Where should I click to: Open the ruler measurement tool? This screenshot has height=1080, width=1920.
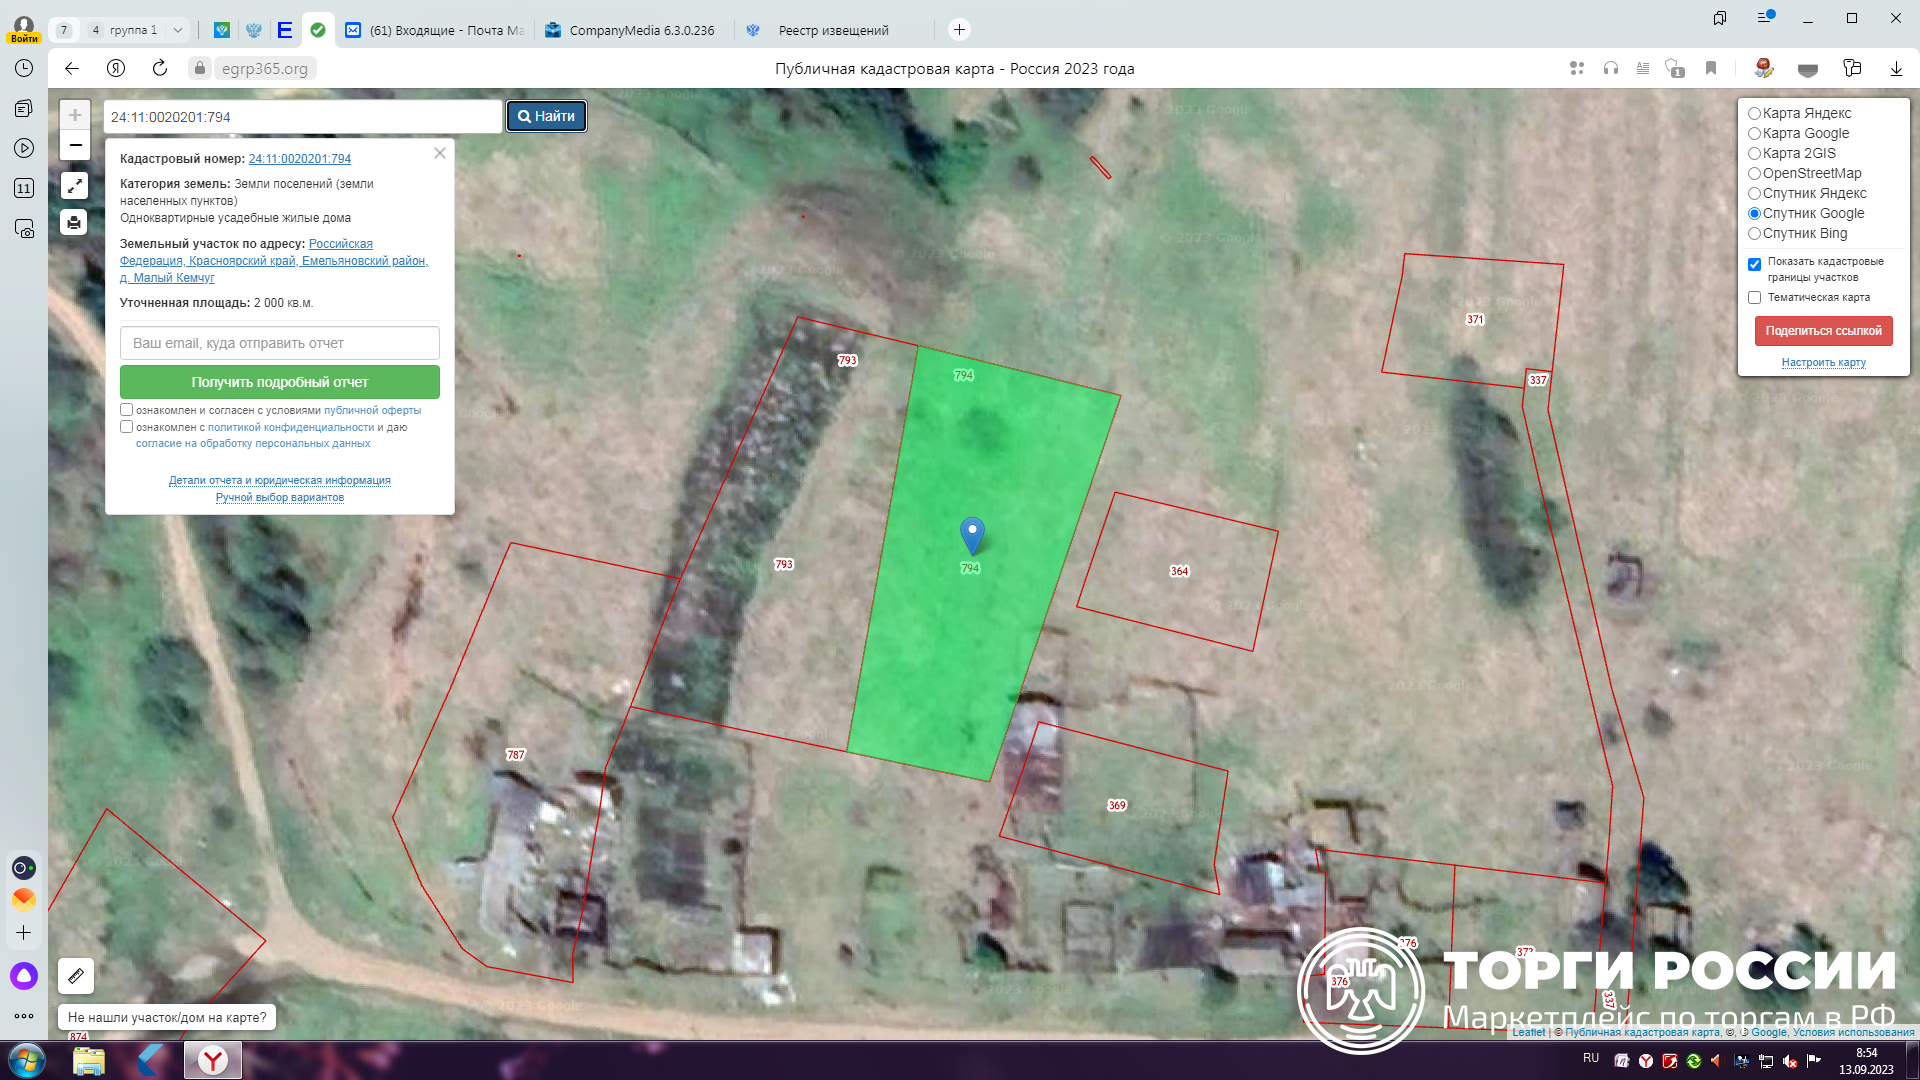click(76, 975)
